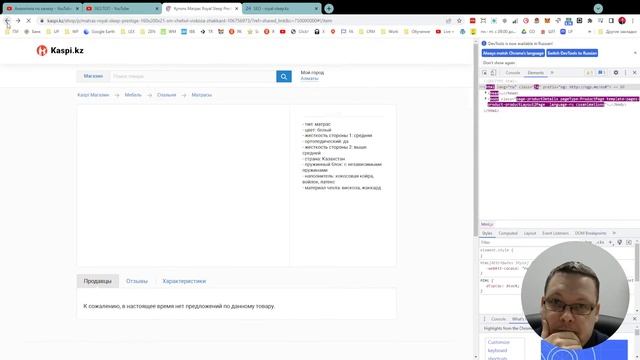Image resolution: width=640 pixels, height=360 pixels.
Task: Open the Другие закладки folder
Action: click(x=617, y=31)
